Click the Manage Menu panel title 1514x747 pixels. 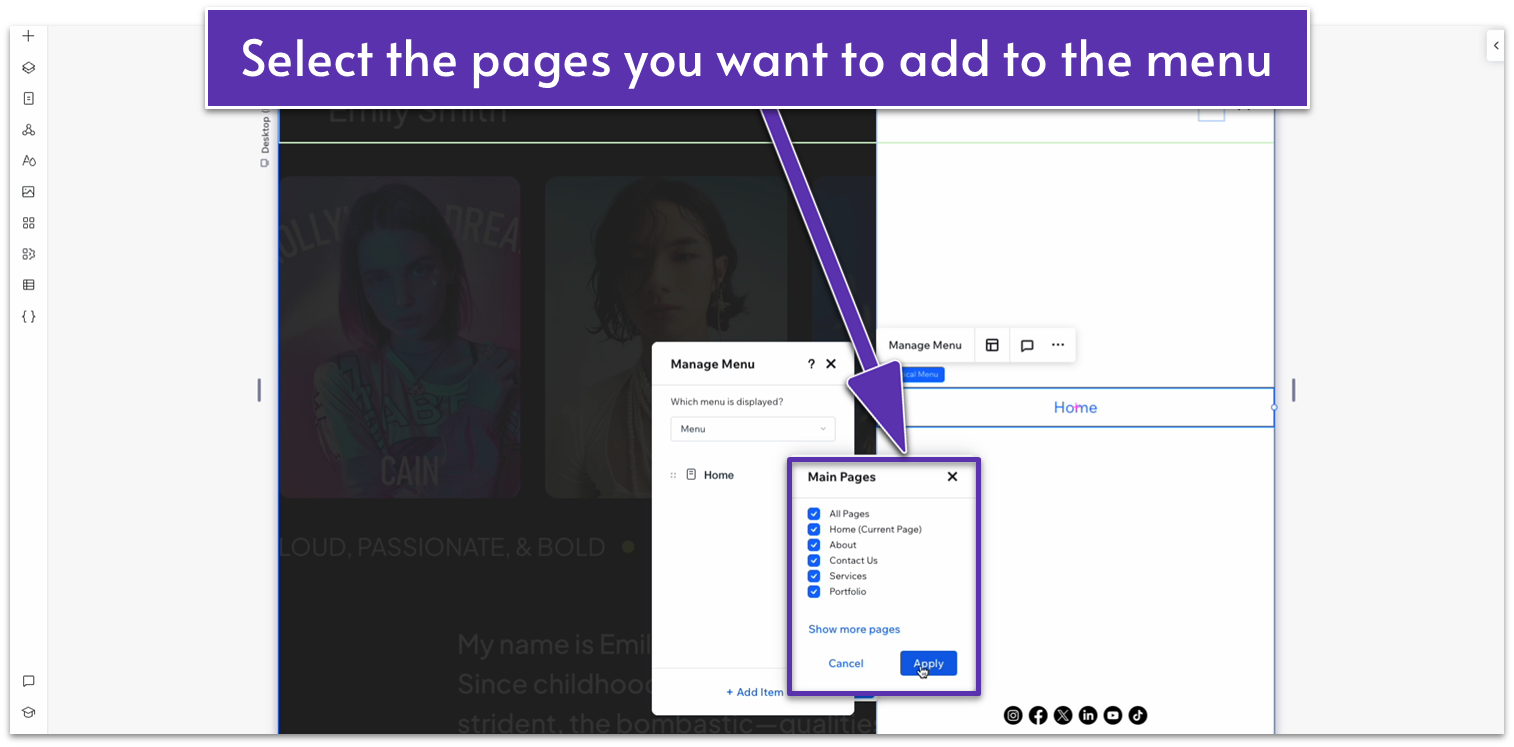713,364
